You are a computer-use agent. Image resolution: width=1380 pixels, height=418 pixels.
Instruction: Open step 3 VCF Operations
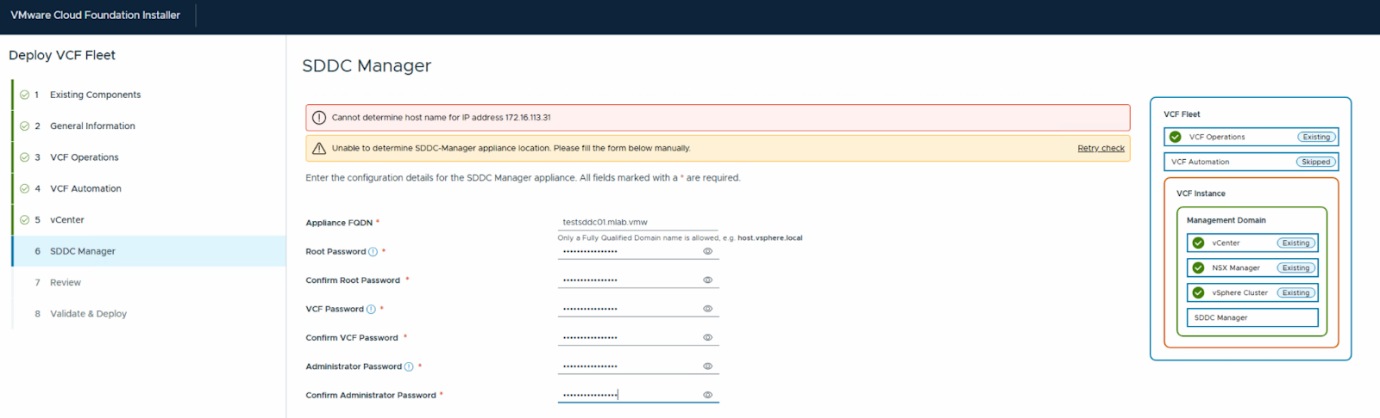(84, 157)
